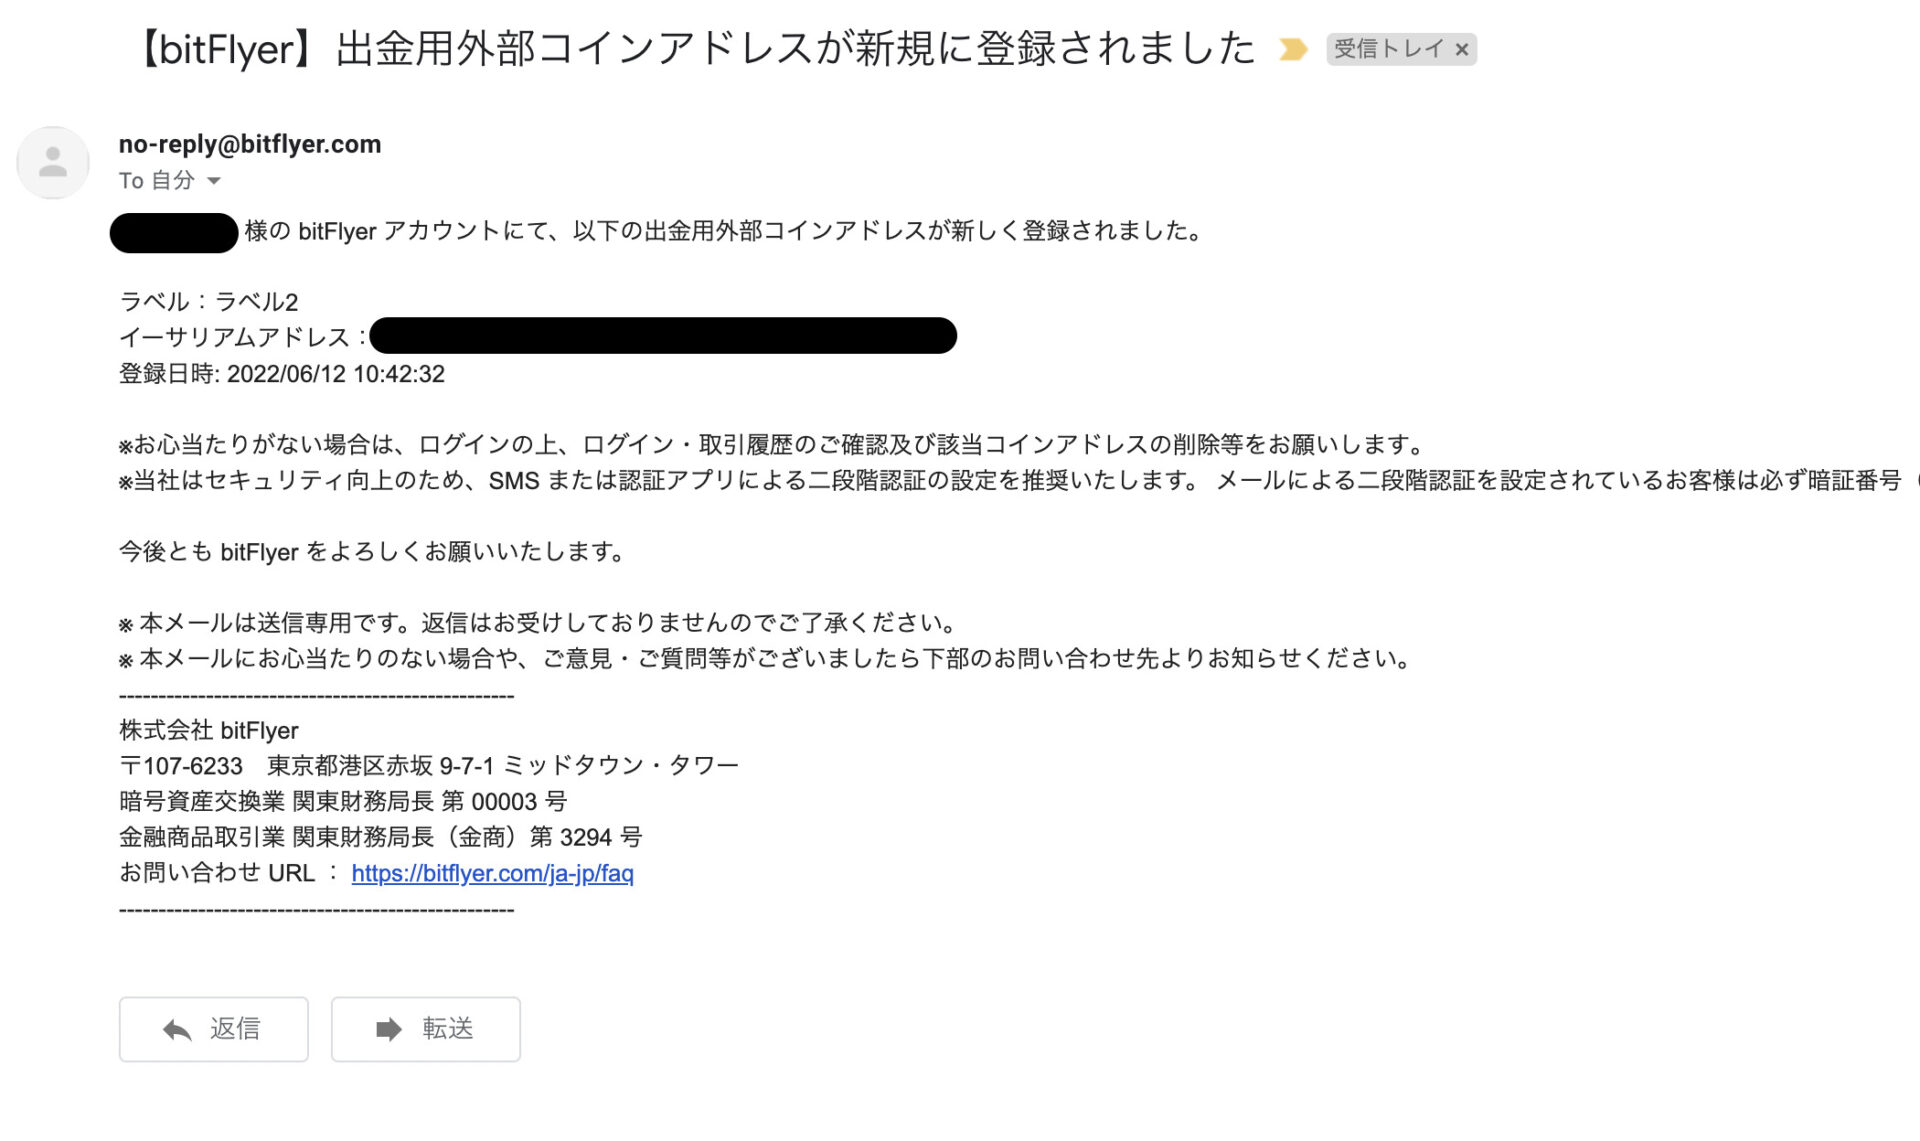
Task: Click the ラベル：ラベル2 line
Action: click(x=209, y=302)
